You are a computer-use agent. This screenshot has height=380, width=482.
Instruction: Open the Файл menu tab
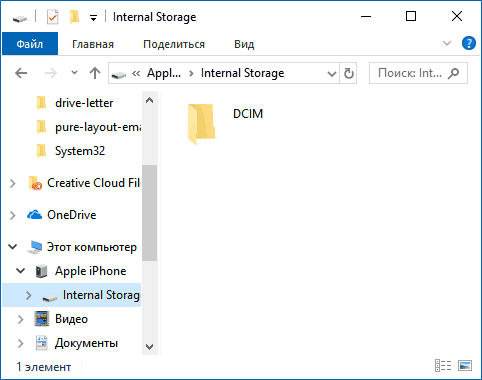pos(30,44)
